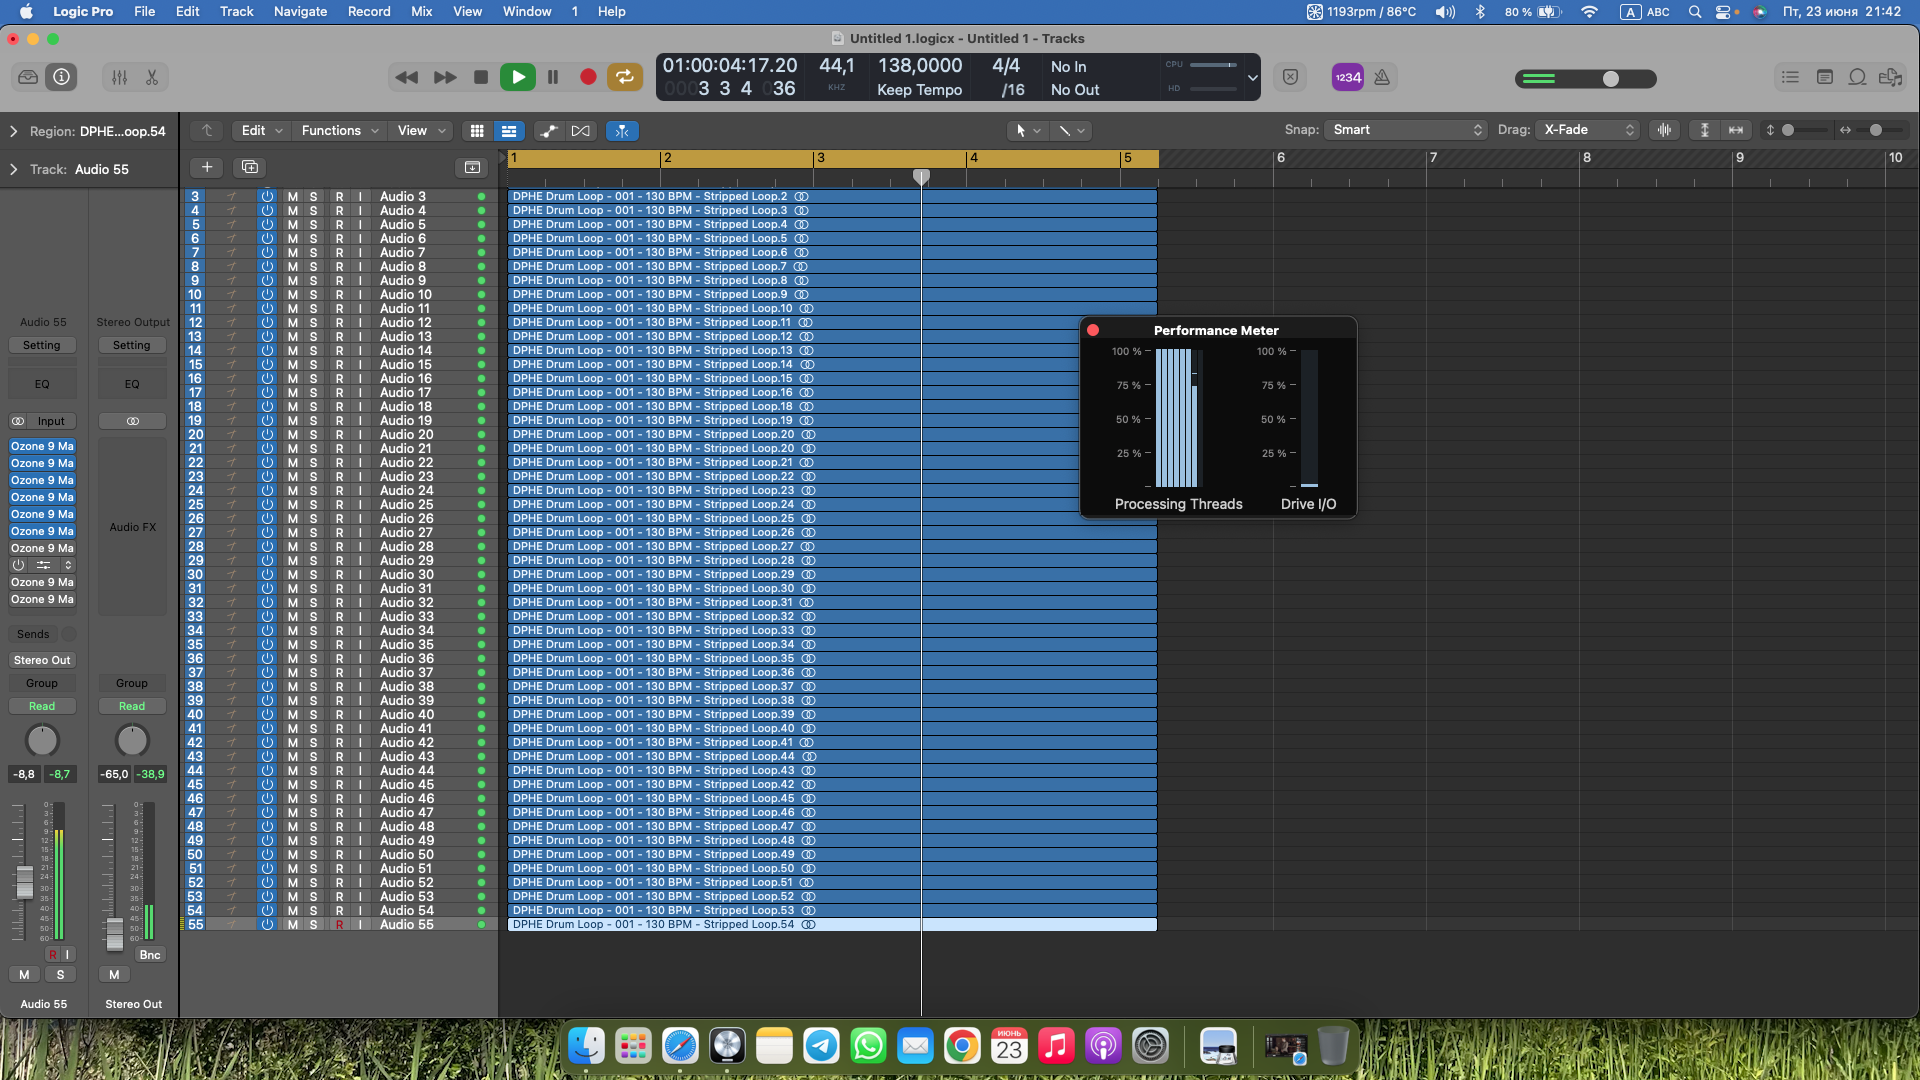Click the Stereo Out output button

point(42,660)
